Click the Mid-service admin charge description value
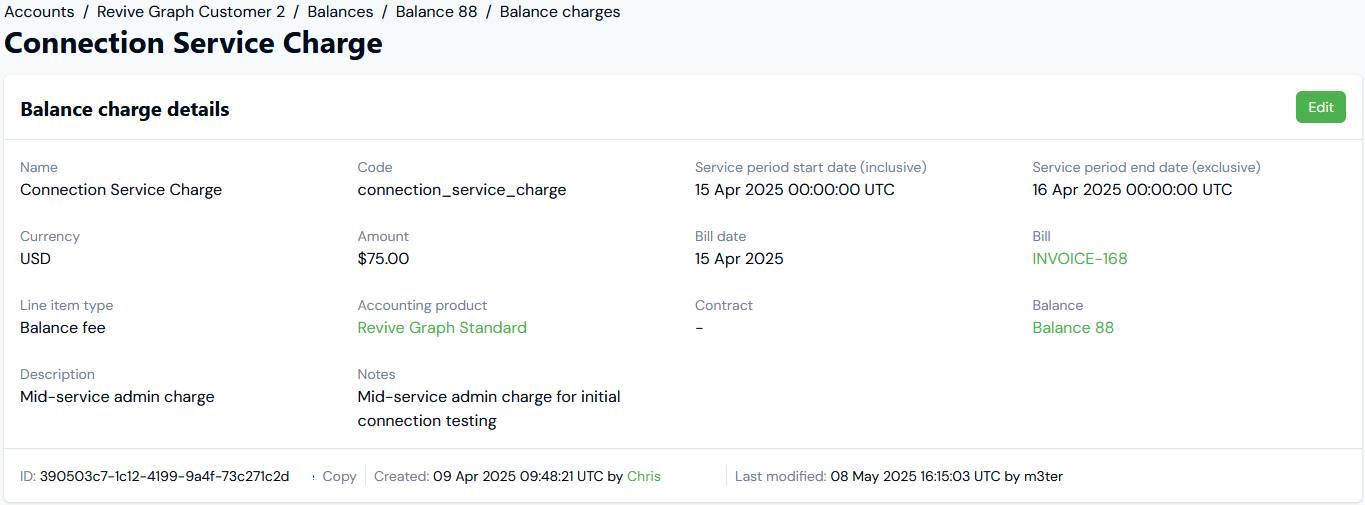 point(117,396)
